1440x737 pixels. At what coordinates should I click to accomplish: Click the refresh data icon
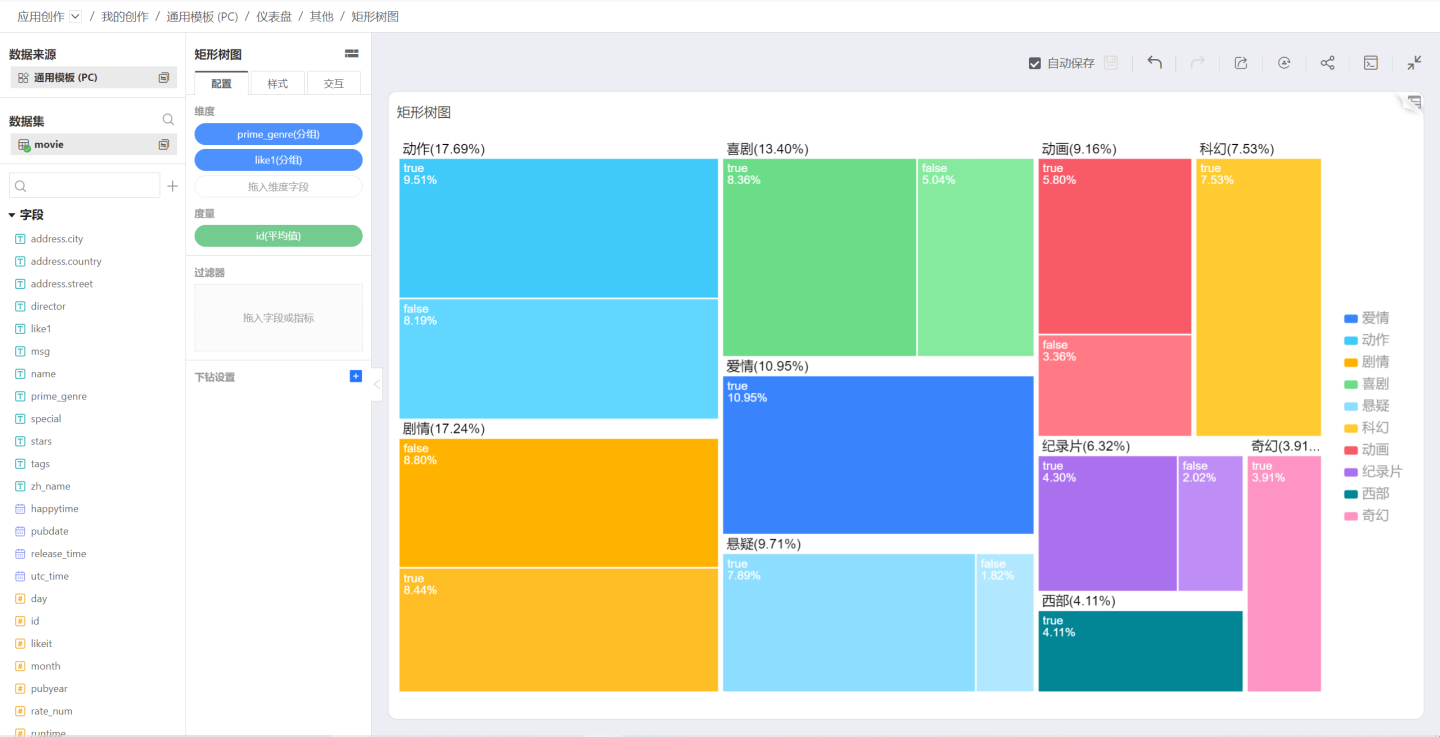click(1284, 63)
